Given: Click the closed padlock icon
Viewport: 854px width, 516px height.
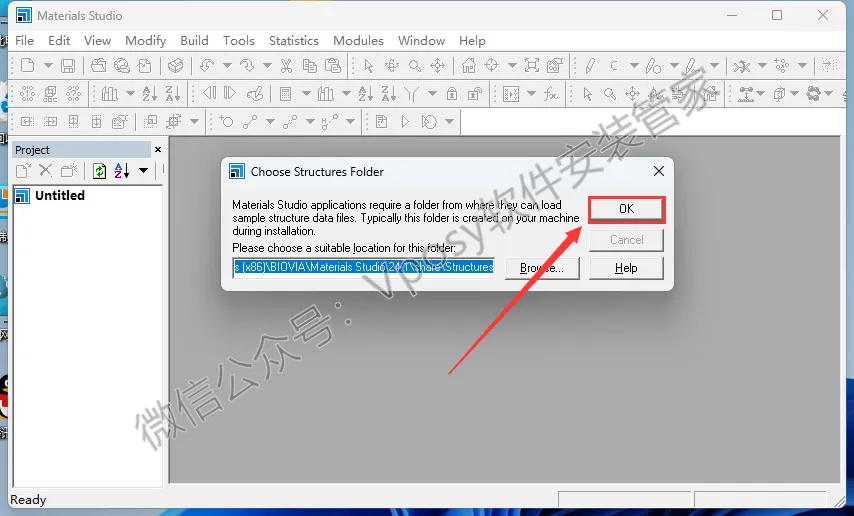Looking at the screenshot, I should click(x=452, y=94).
